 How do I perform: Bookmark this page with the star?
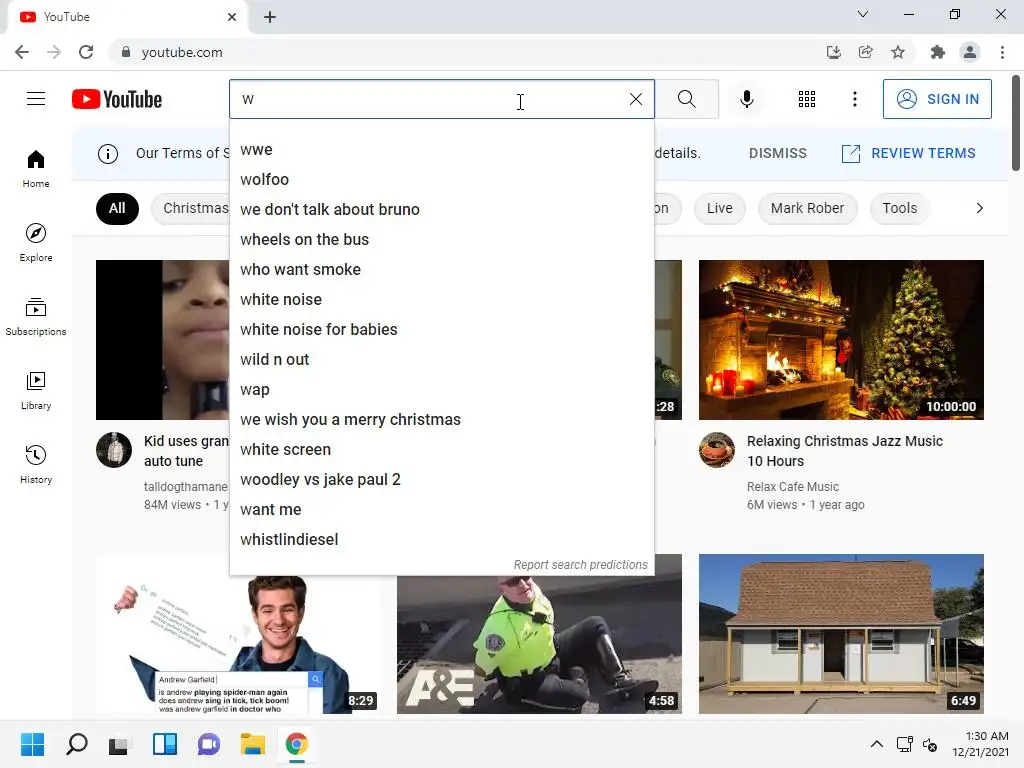[x=898, y=52]
